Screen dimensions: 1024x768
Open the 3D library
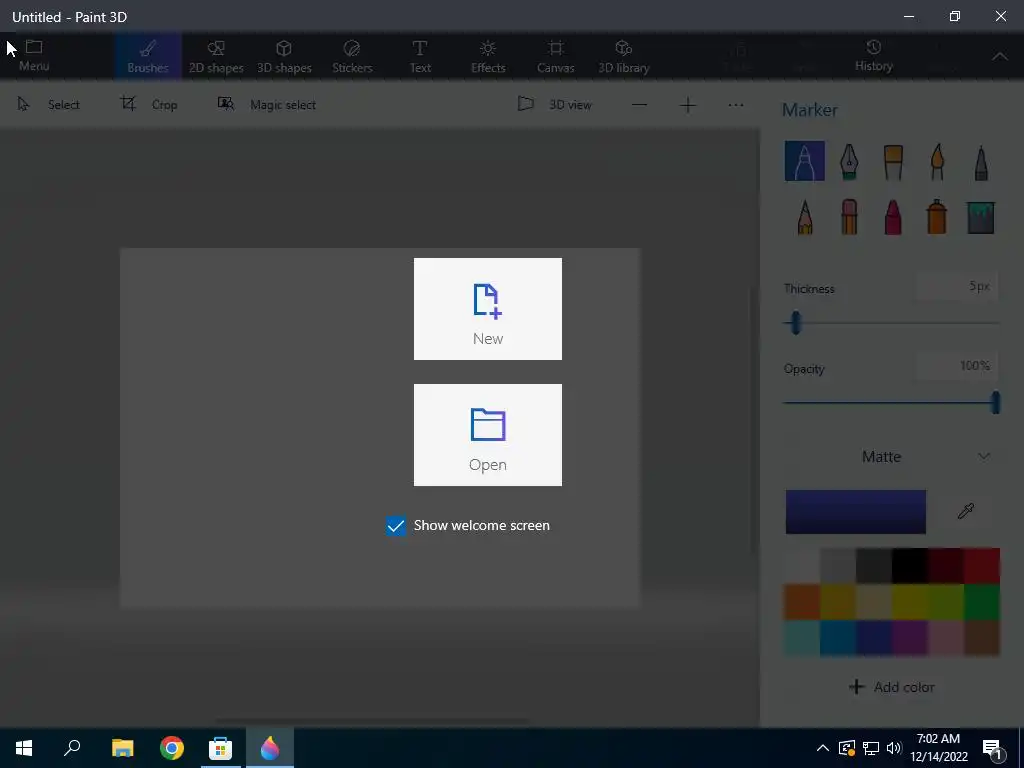[x=624, y=57]
